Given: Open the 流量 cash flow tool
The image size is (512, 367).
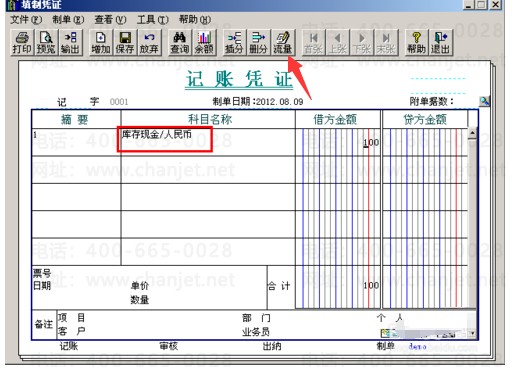Looking at the screenshot, I should click(283, 43).
